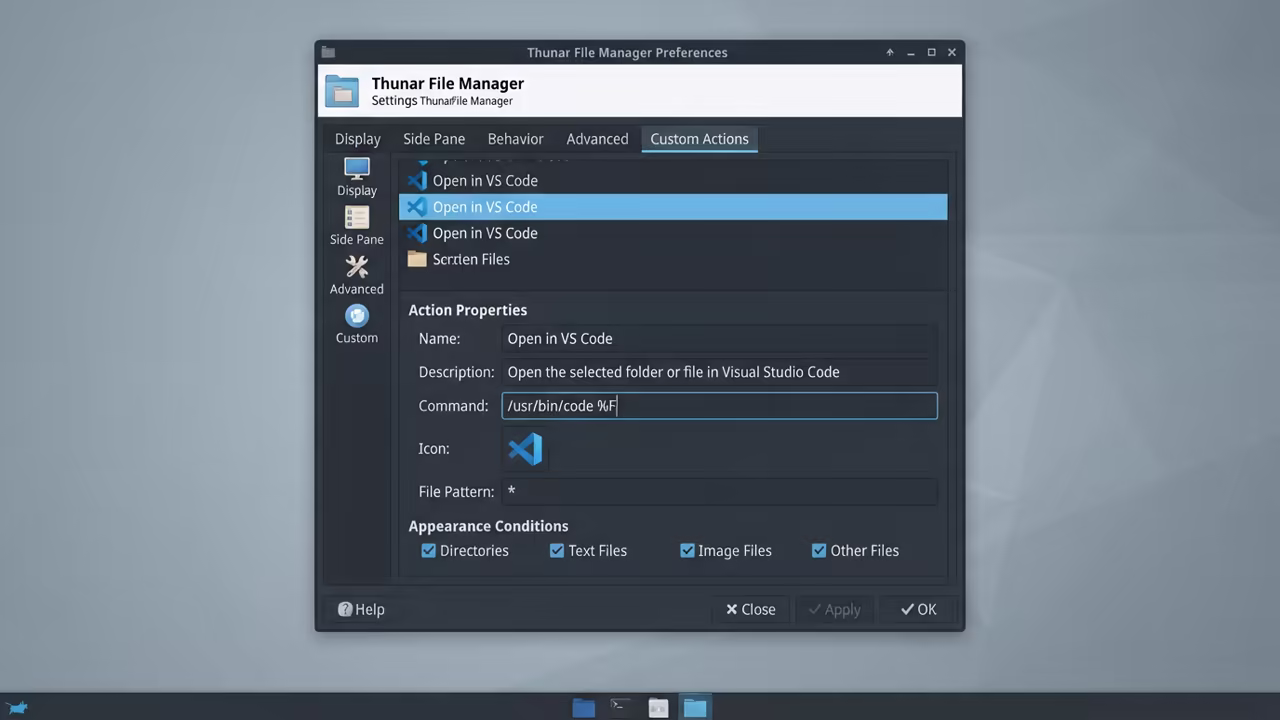Select the highlighted Open in VS Code row
The image size is (1280, 720).
[x=673, y=207]
